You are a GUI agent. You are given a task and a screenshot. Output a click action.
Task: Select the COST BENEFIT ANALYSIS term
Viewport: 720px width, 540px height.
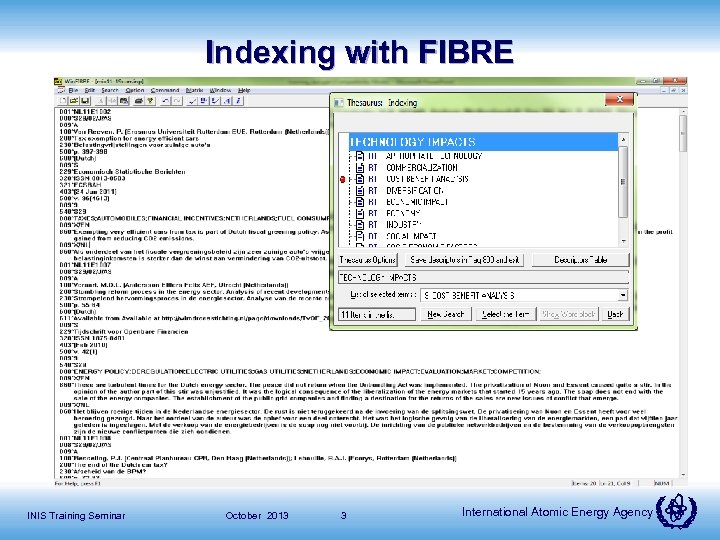(427, 179)
